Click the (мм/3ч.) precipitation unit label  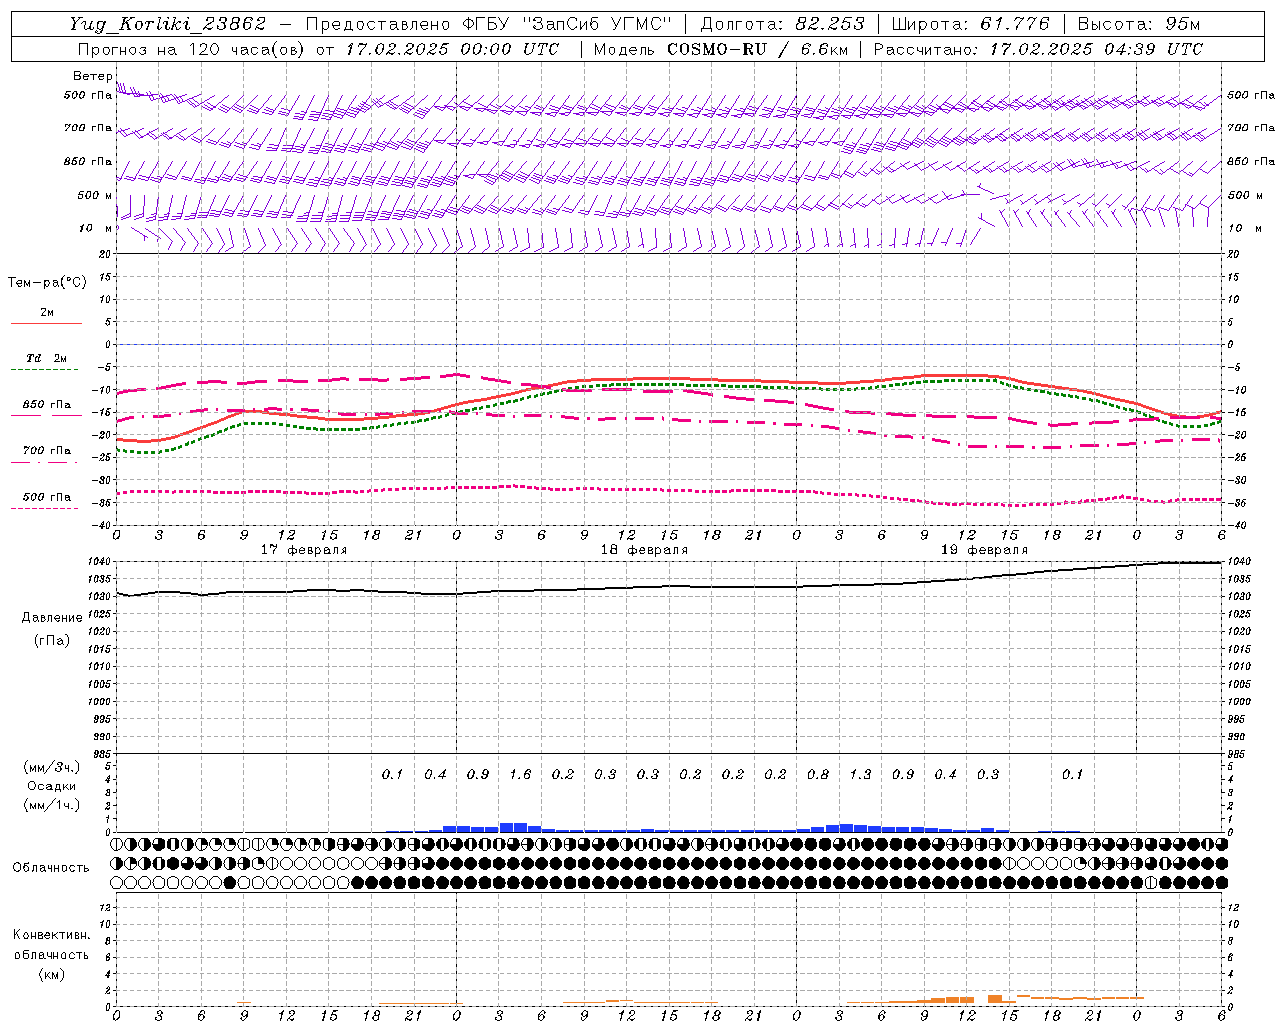pos(51,767)
